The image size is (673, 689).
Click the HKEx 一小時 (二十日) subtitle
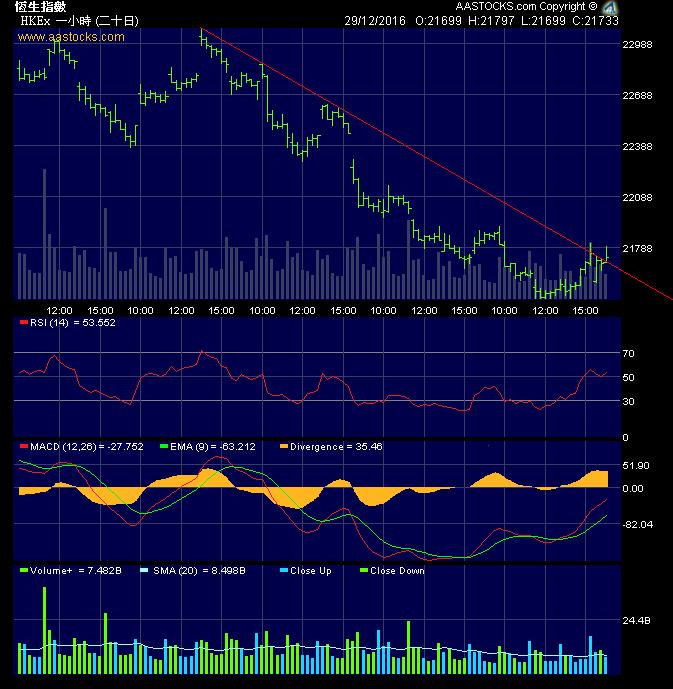(x=80, y=21)
